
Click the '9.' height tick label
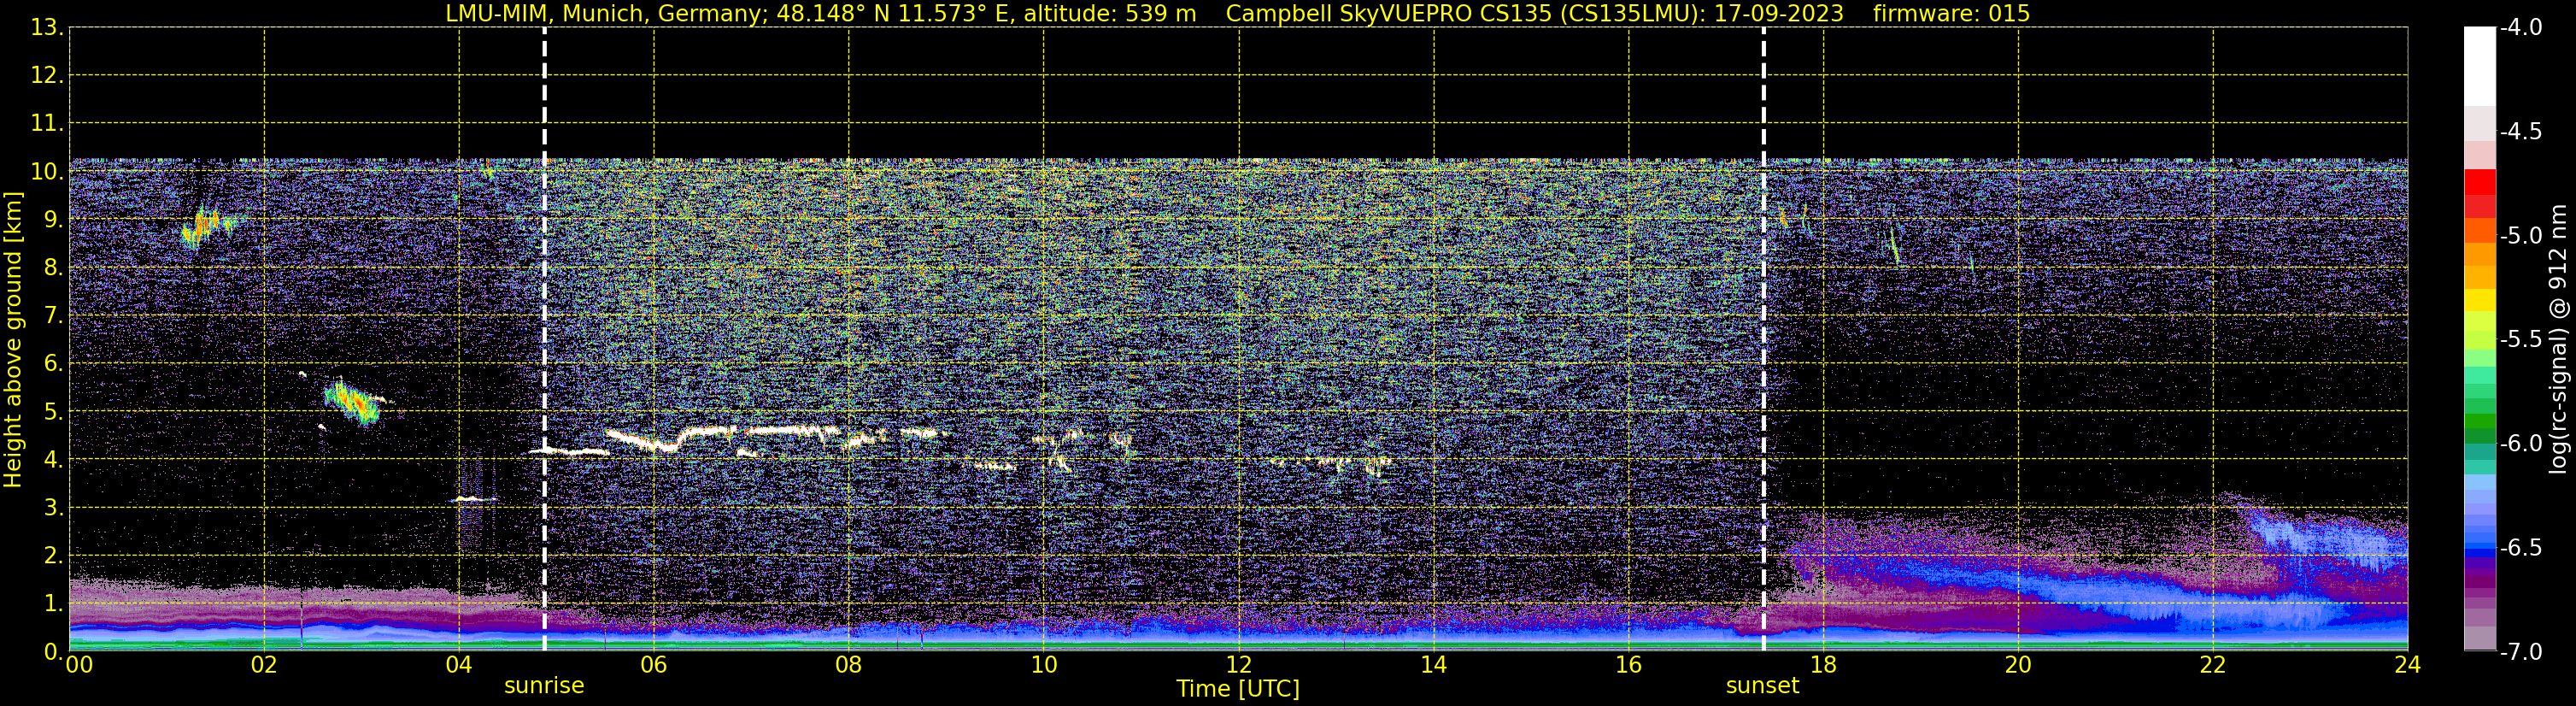(54, 219)
